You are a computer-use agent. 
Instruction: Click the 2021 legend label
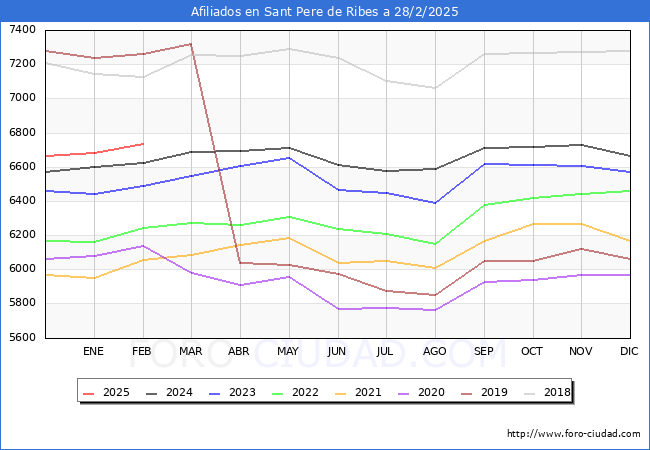tap(368, 392)
